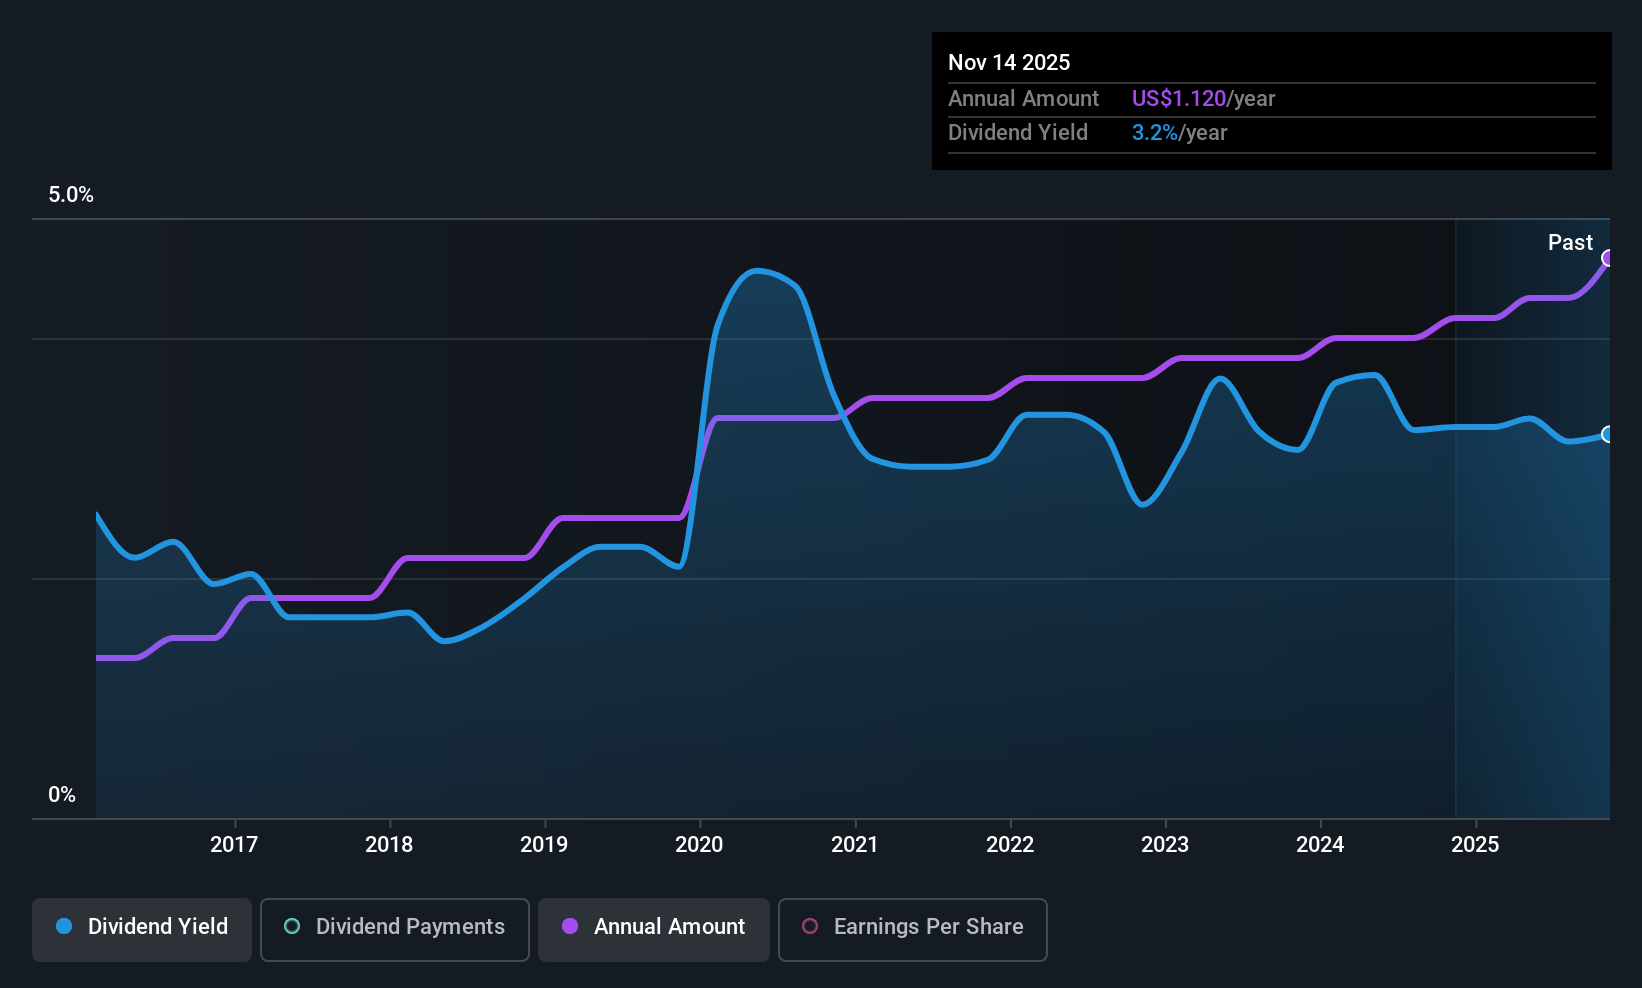Viewport: 1642px width, 988px height.
Task: Toggle the Earnings Per Share series
Action: point(913,929)
